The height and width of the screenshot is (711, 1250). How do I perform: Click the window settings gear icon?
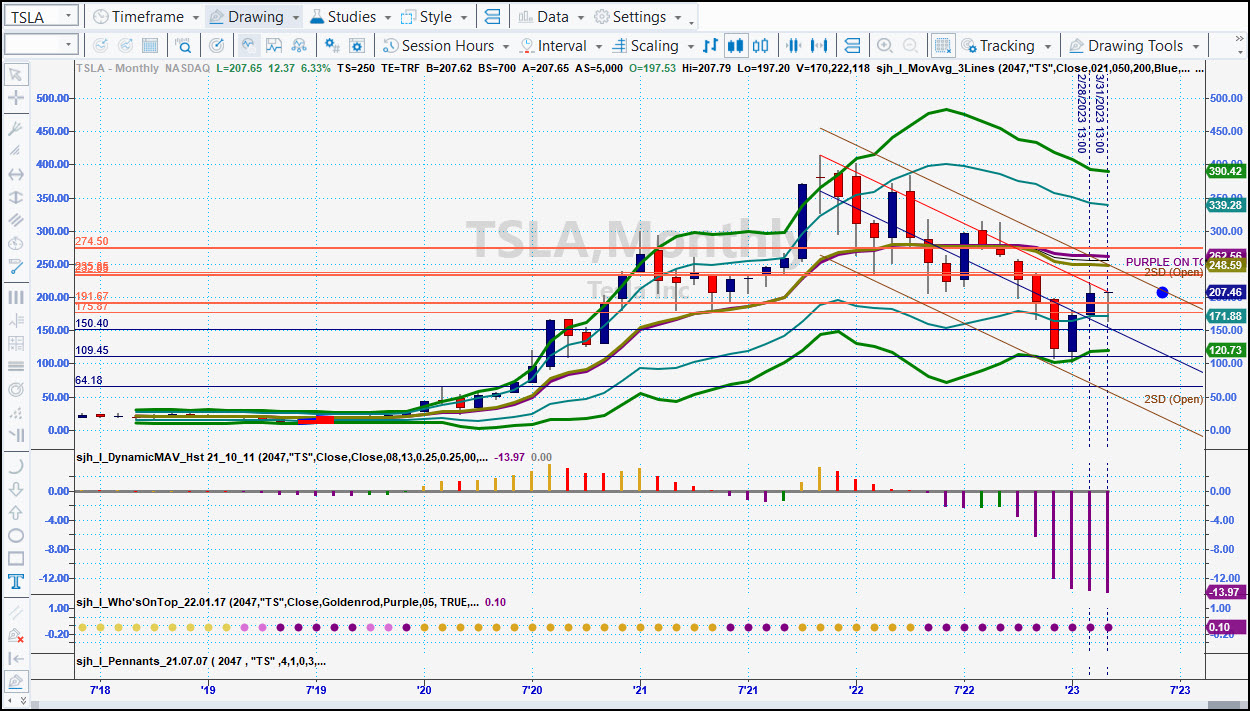click(357, 45)
